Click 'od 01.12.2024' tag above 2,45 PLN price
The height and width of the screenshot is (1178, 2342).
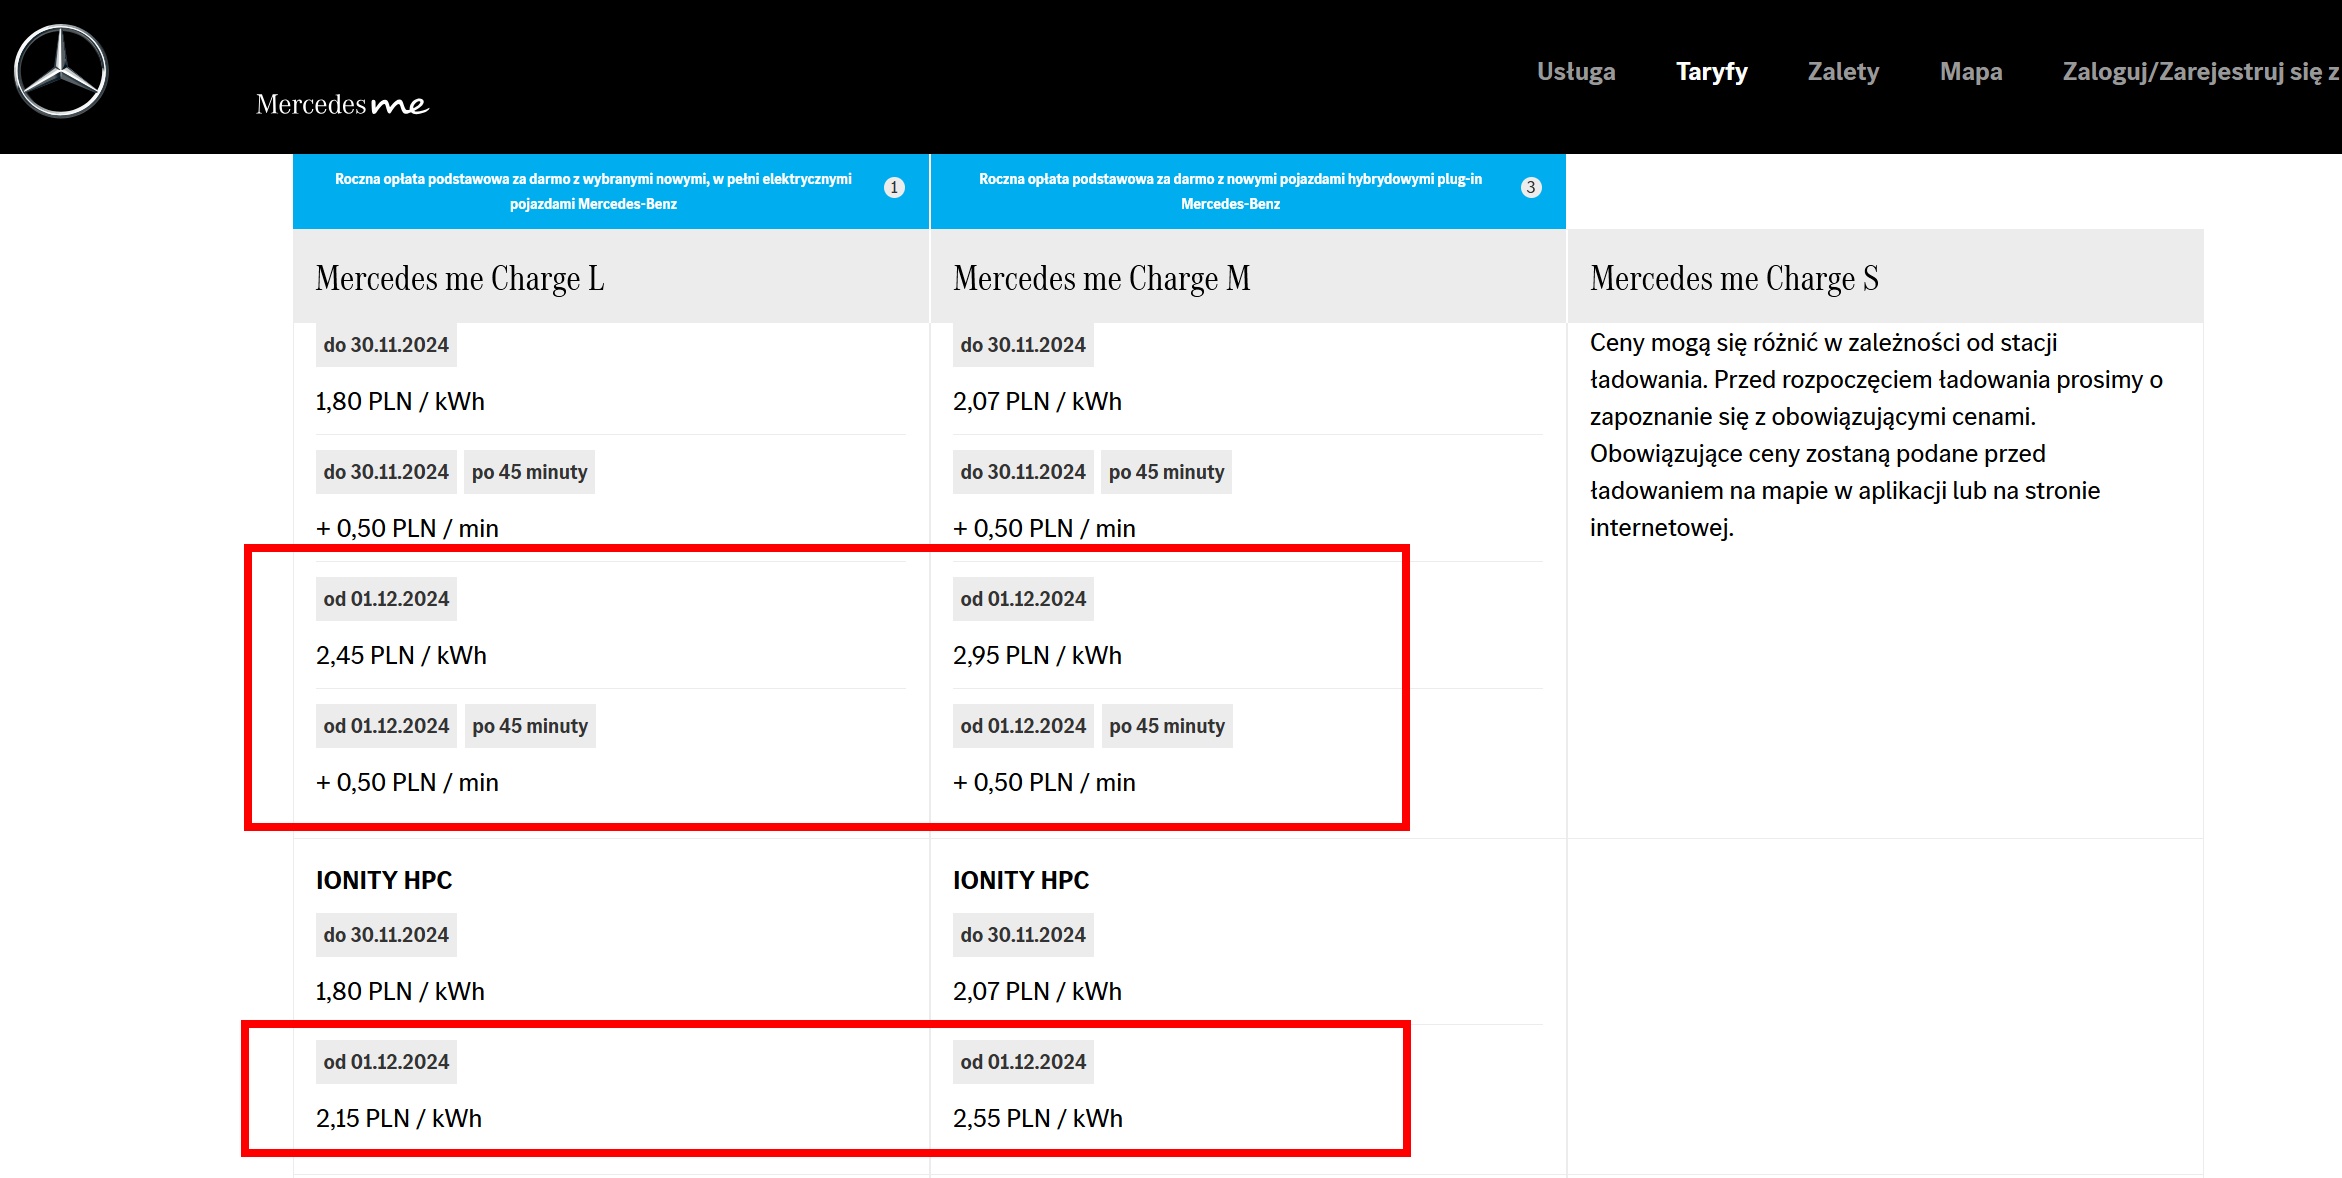point(386,599)
